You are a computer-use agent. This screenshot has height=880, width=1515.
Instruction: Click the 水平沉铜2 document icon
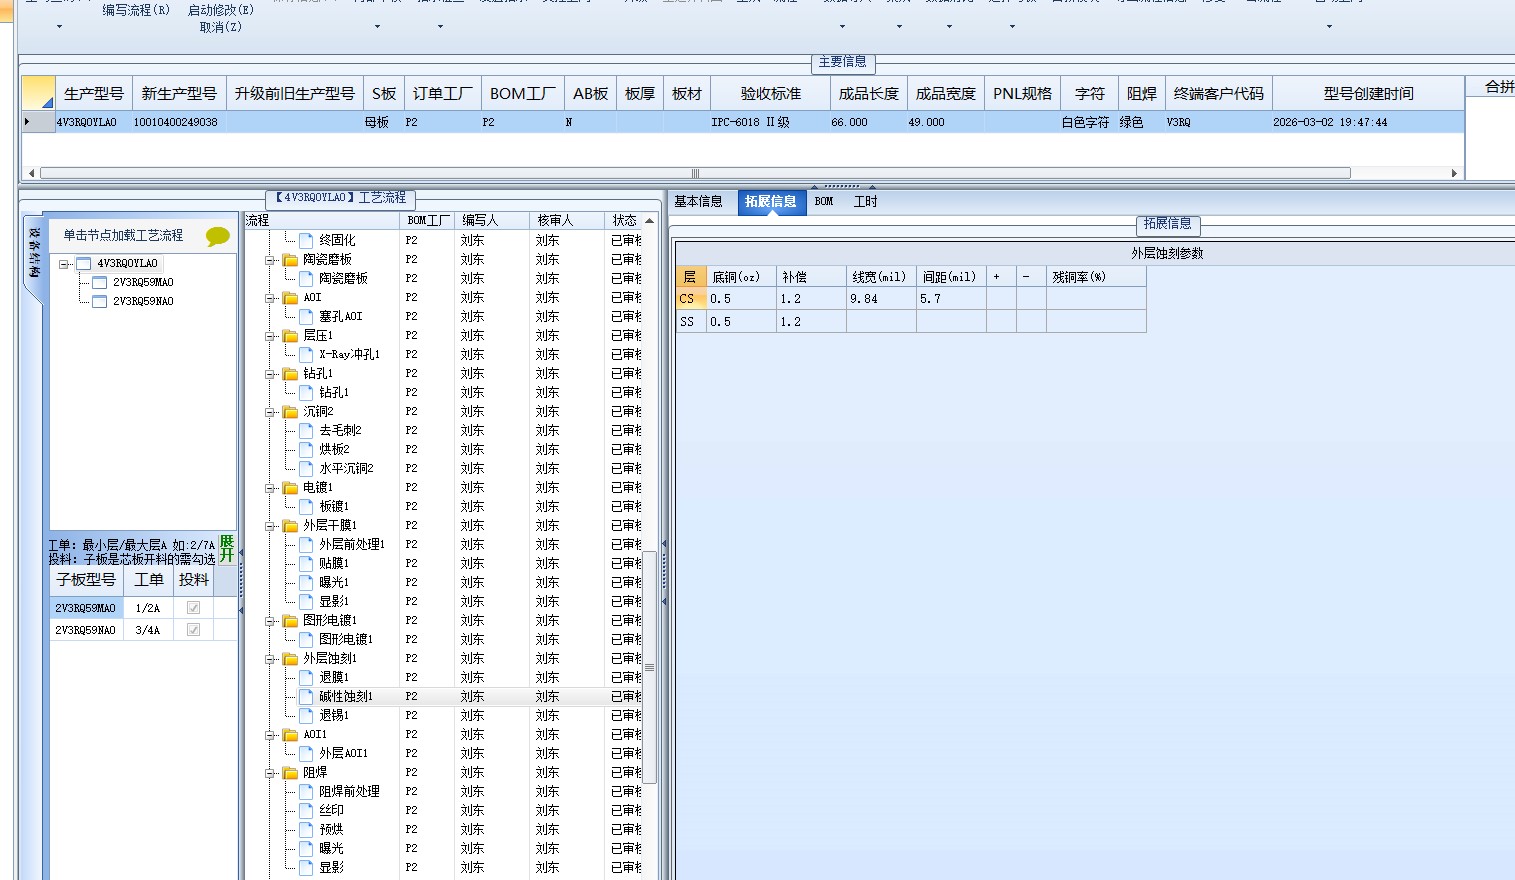pos(307,468)
